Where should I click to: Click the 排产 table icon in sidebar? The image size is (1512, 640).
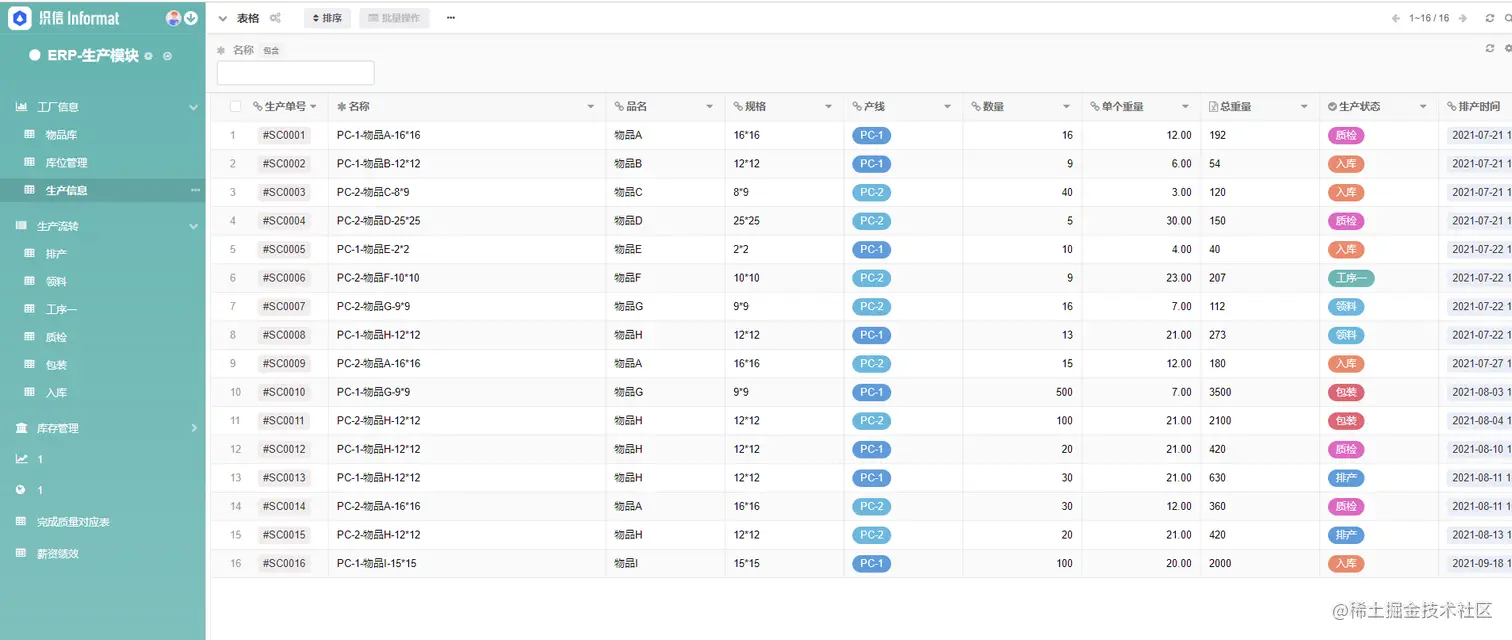point(29,253)
